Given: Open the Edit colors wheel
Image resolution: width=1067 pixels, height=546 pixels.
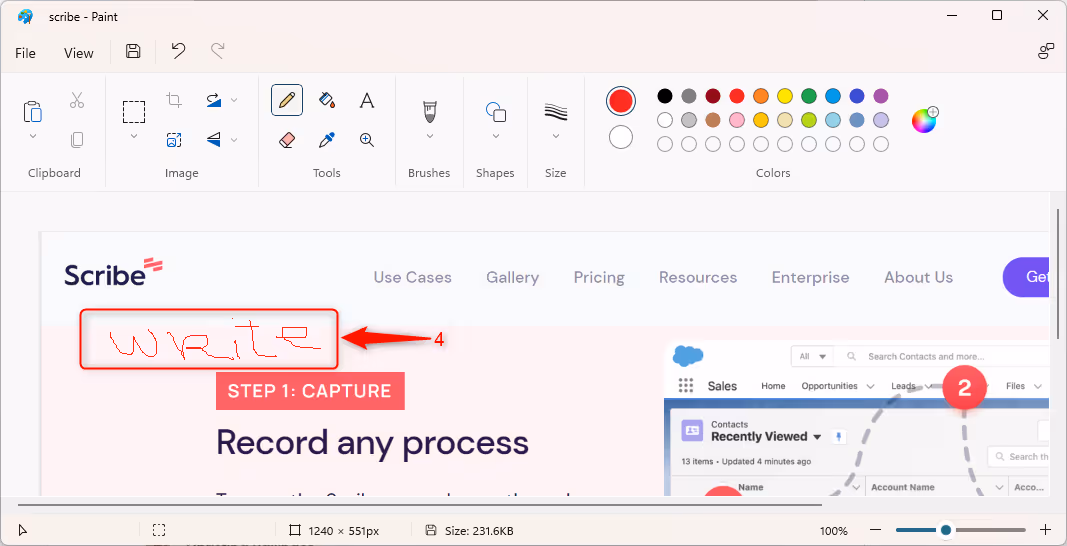Looking at the screenshot, I should coord(924,121).
